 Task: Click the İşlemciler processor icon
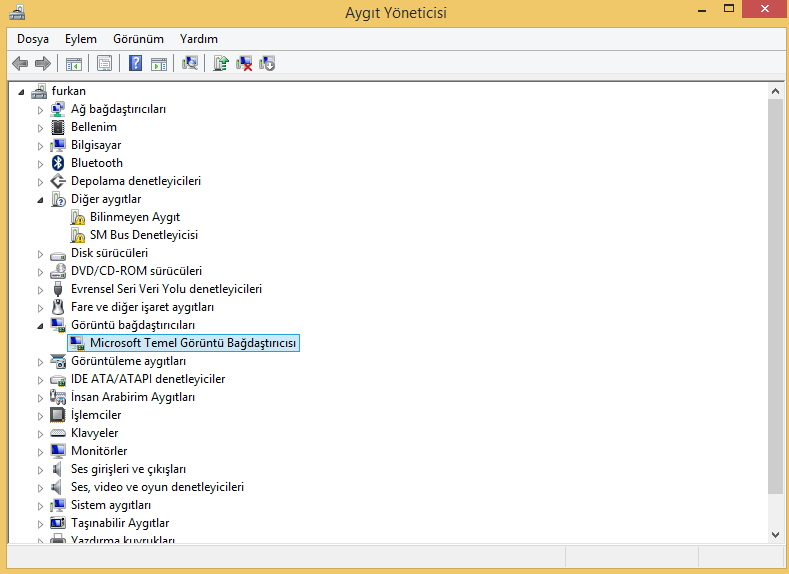58,415
